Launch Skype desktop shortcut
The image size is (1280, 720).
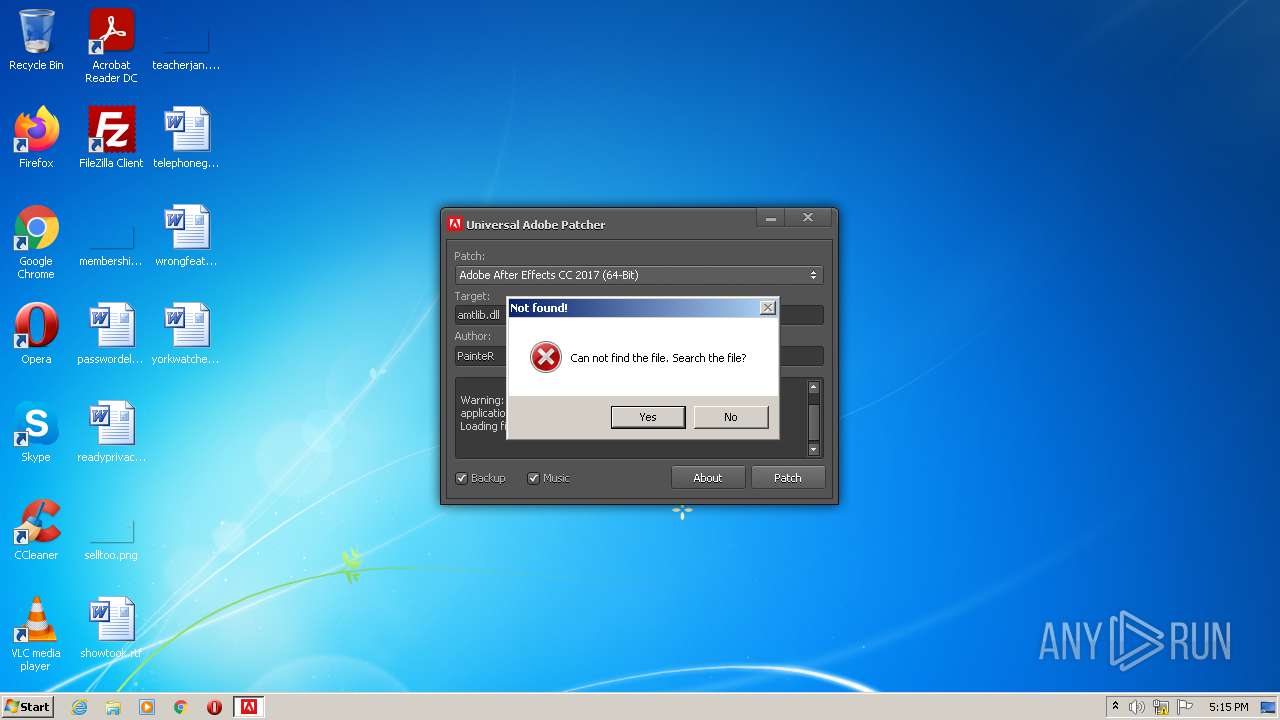(x=36, y=432)
